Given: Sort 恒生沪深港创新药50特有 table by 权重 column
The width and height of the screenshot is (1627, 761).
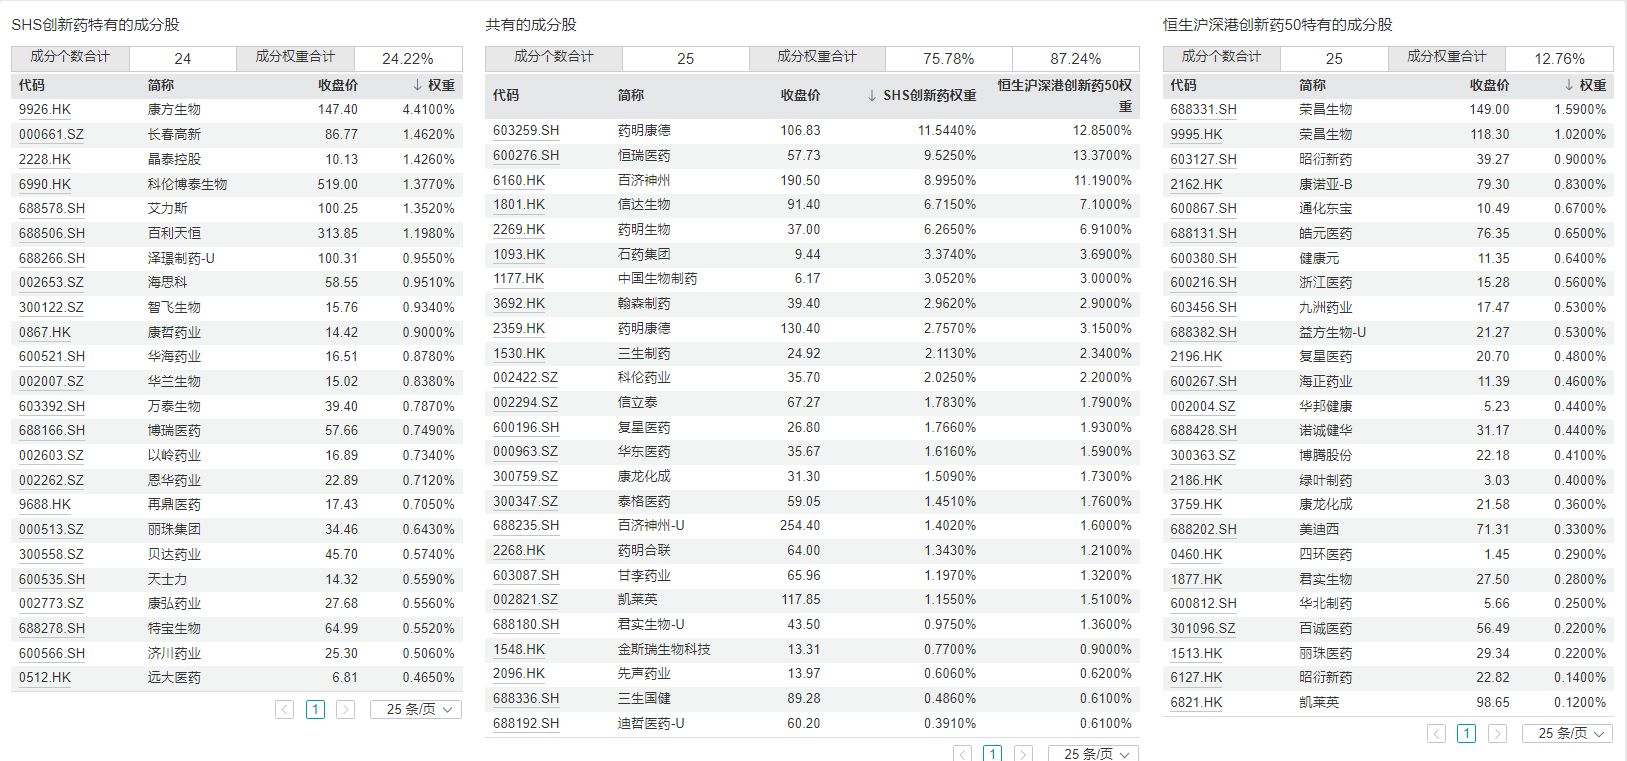Looking at the screenshot, I should coord(1585,85).
